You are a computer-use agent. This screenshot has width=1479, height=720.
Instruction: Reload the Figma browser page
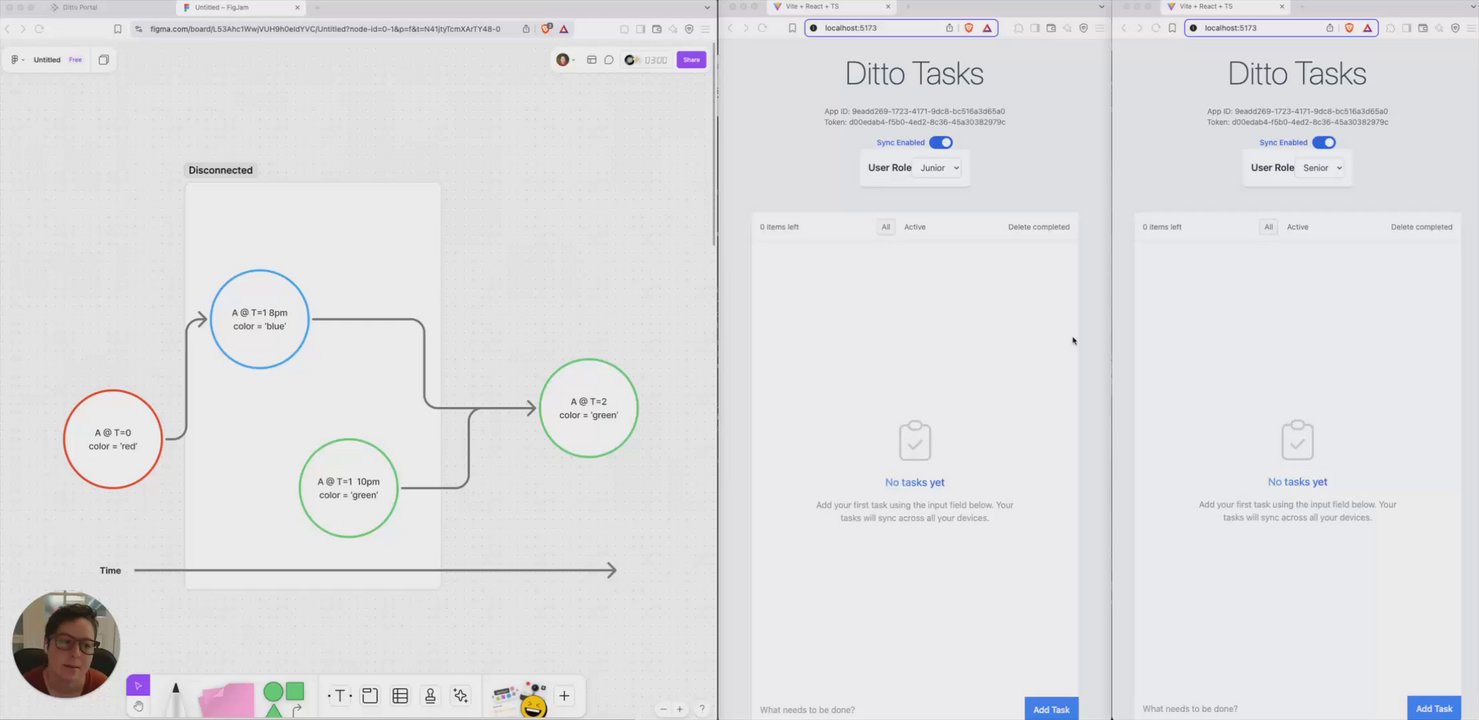tap(39, 29)
